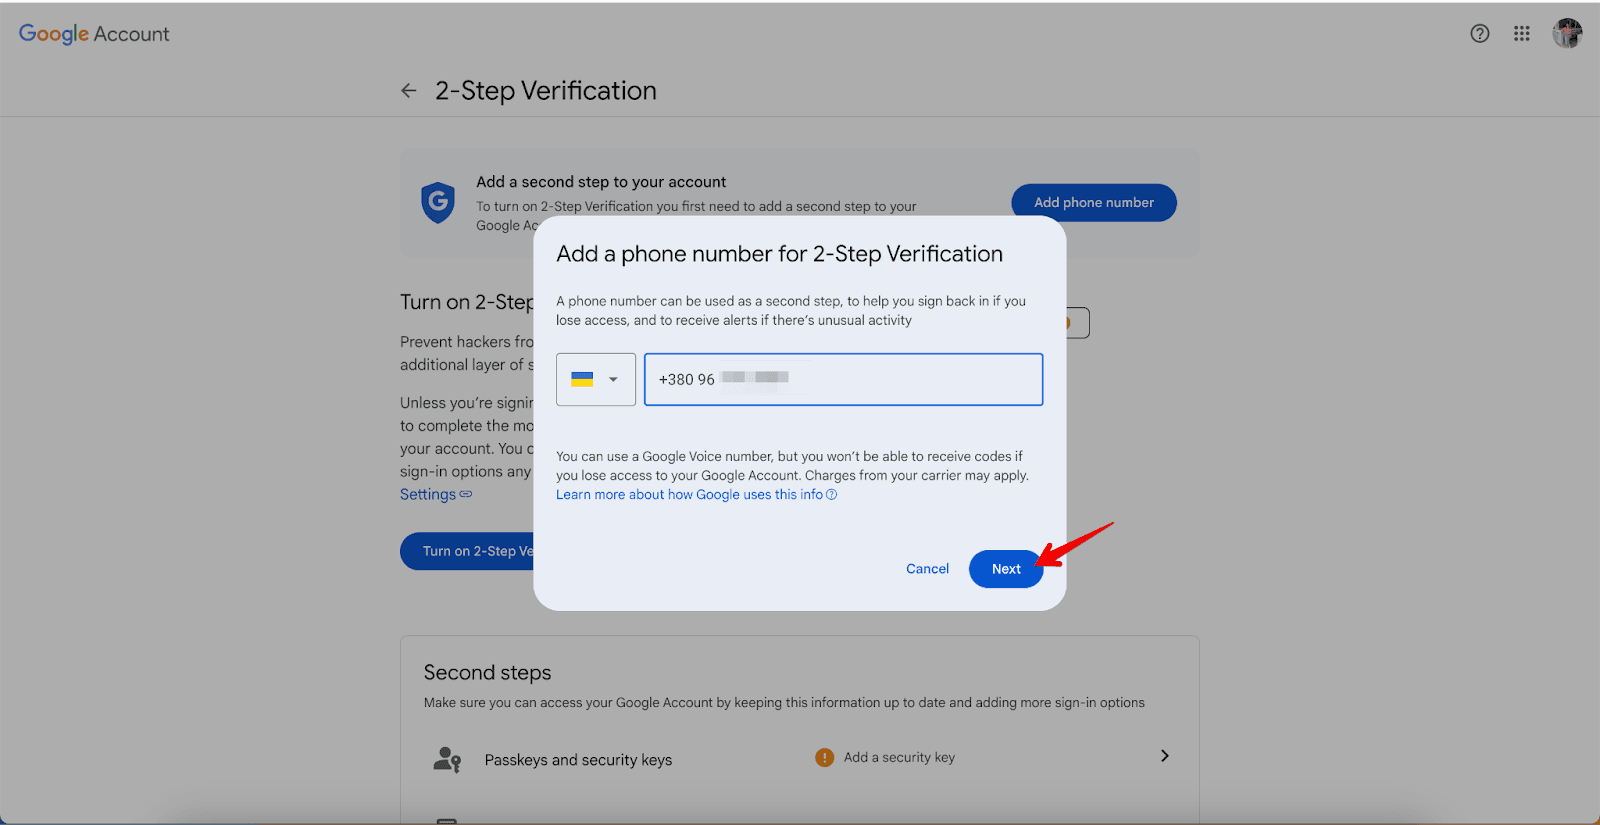Click the Turn on 2-Step button

pos(467,551)
